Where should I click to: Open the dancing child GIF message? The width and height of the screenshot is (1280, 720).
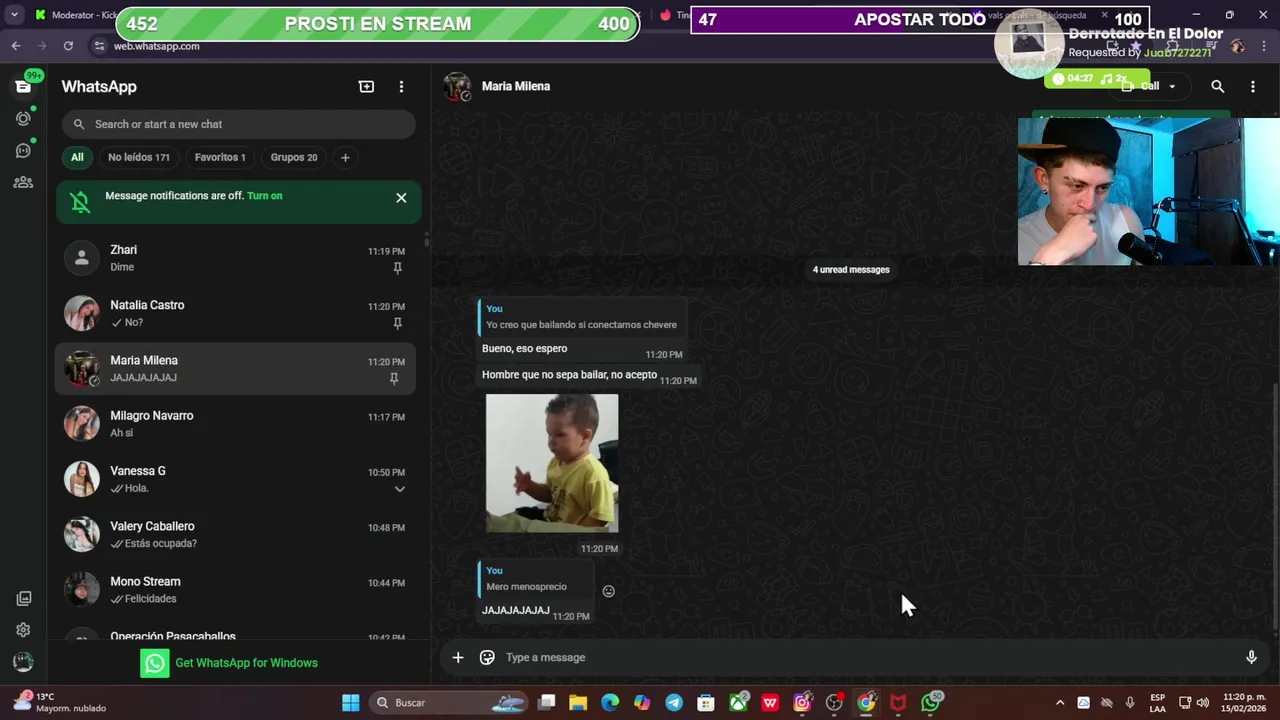tap(552, 463)
